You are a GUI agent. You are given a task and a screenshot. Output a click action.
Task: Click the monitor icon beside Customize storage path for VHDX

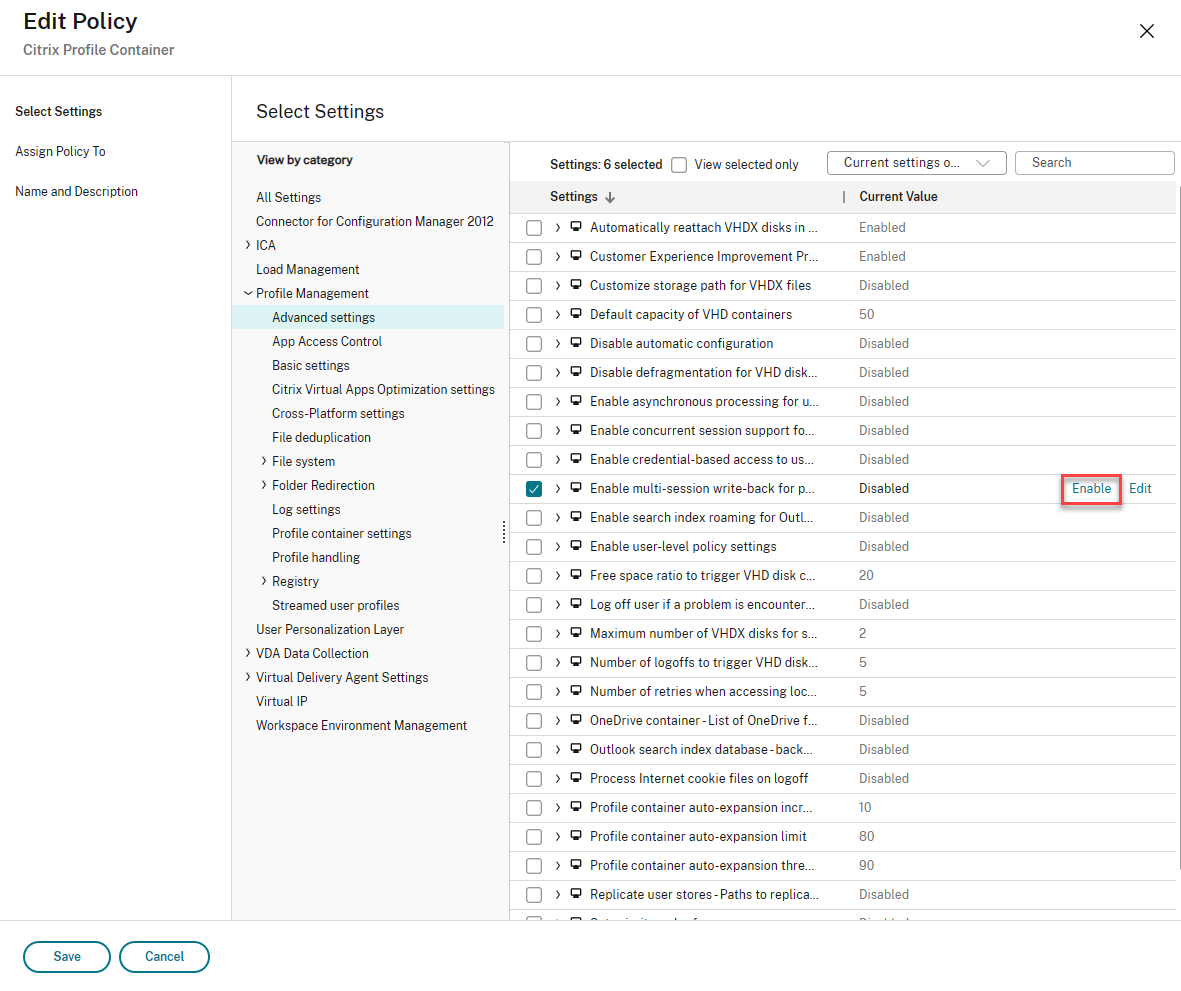click(576, 285)
